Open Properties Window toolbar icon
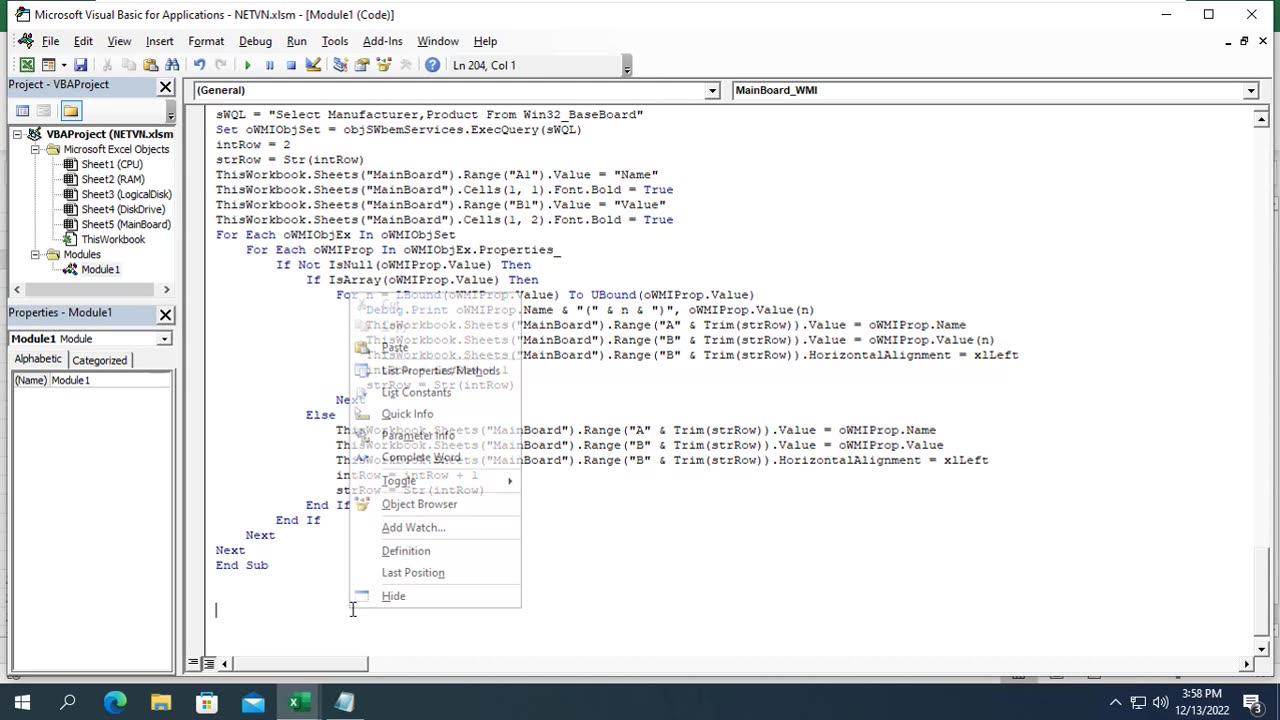The image size is (1280, 720). tap(362, 65)
